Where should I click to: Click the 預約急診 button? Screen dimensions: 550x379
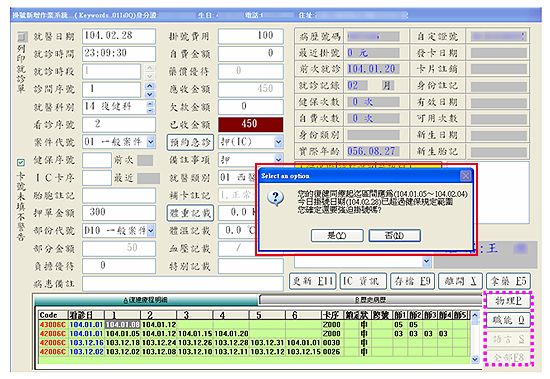(190, 142)
